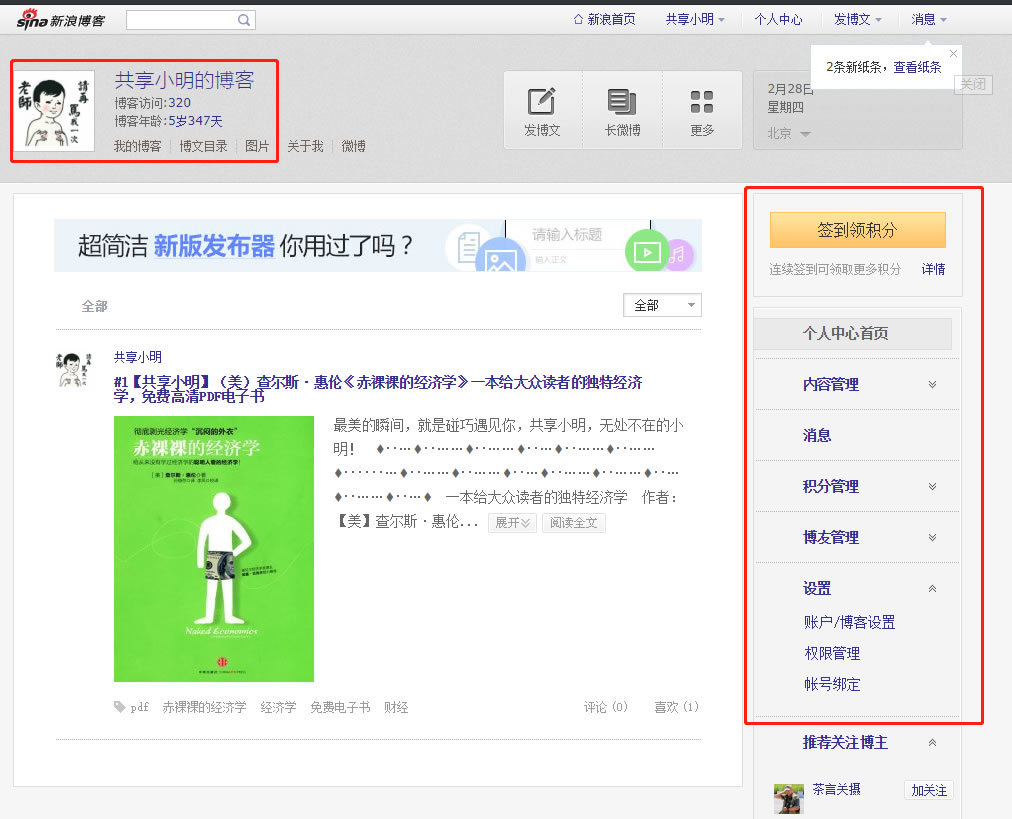Click author name 共享小明 above post
Screen dimensions: 1012x819
pos(137,357)
